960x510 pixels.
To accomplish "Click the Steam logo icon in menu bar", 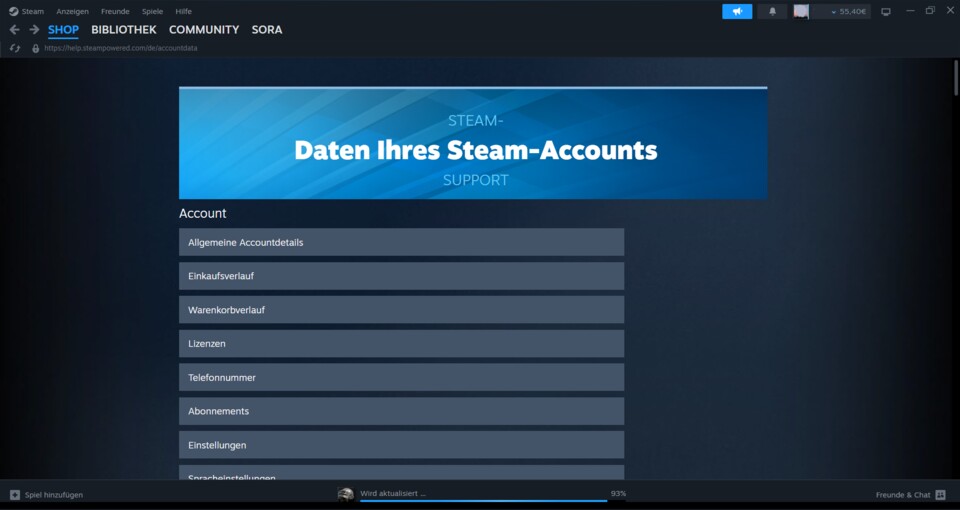I will (13, 11).
